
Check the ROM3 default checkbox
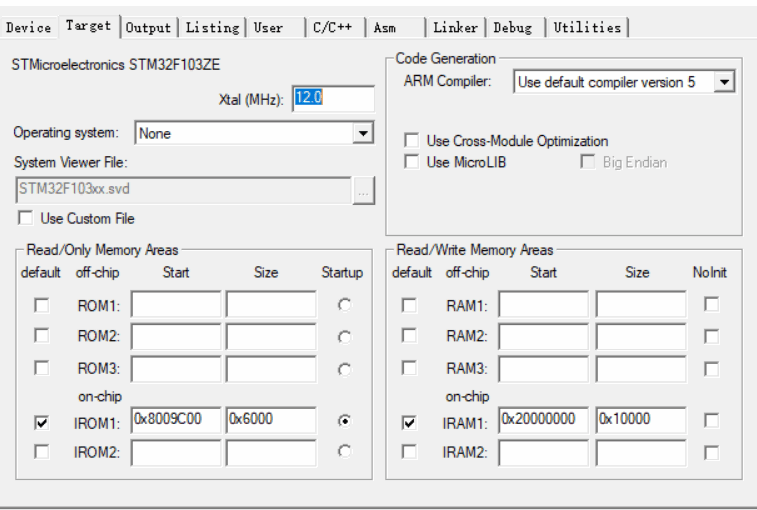42,368
